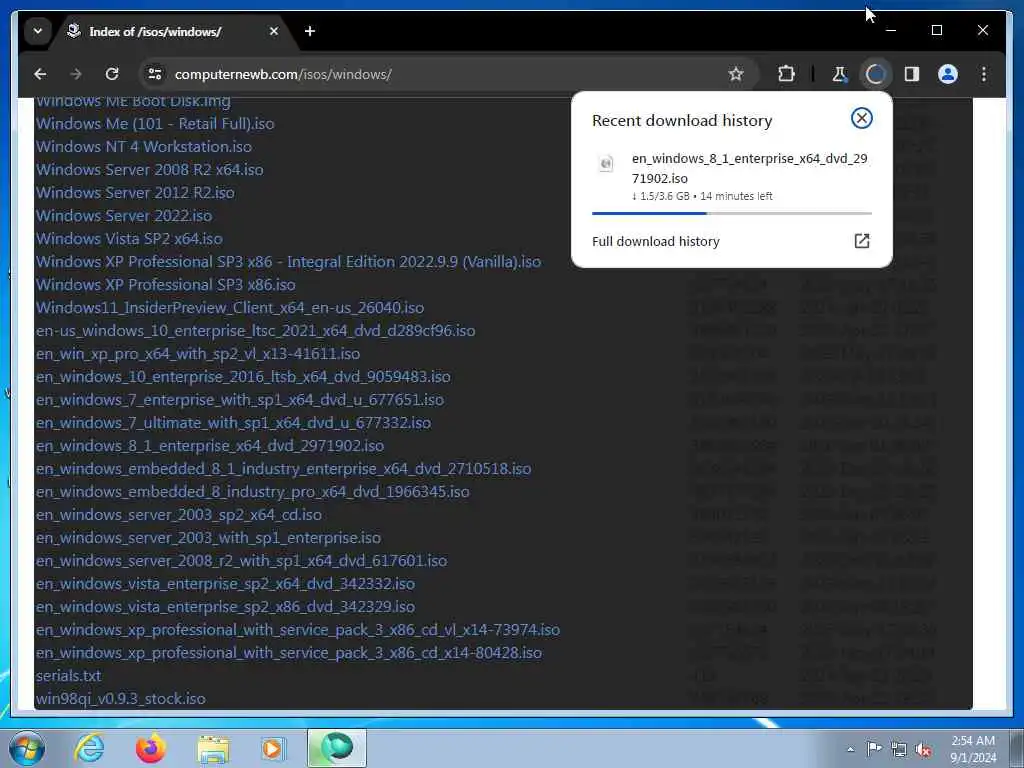Click the active browser taskbar button
Image resolution: width=1024 pixels, height=768 pixels.
coord(337,748)
